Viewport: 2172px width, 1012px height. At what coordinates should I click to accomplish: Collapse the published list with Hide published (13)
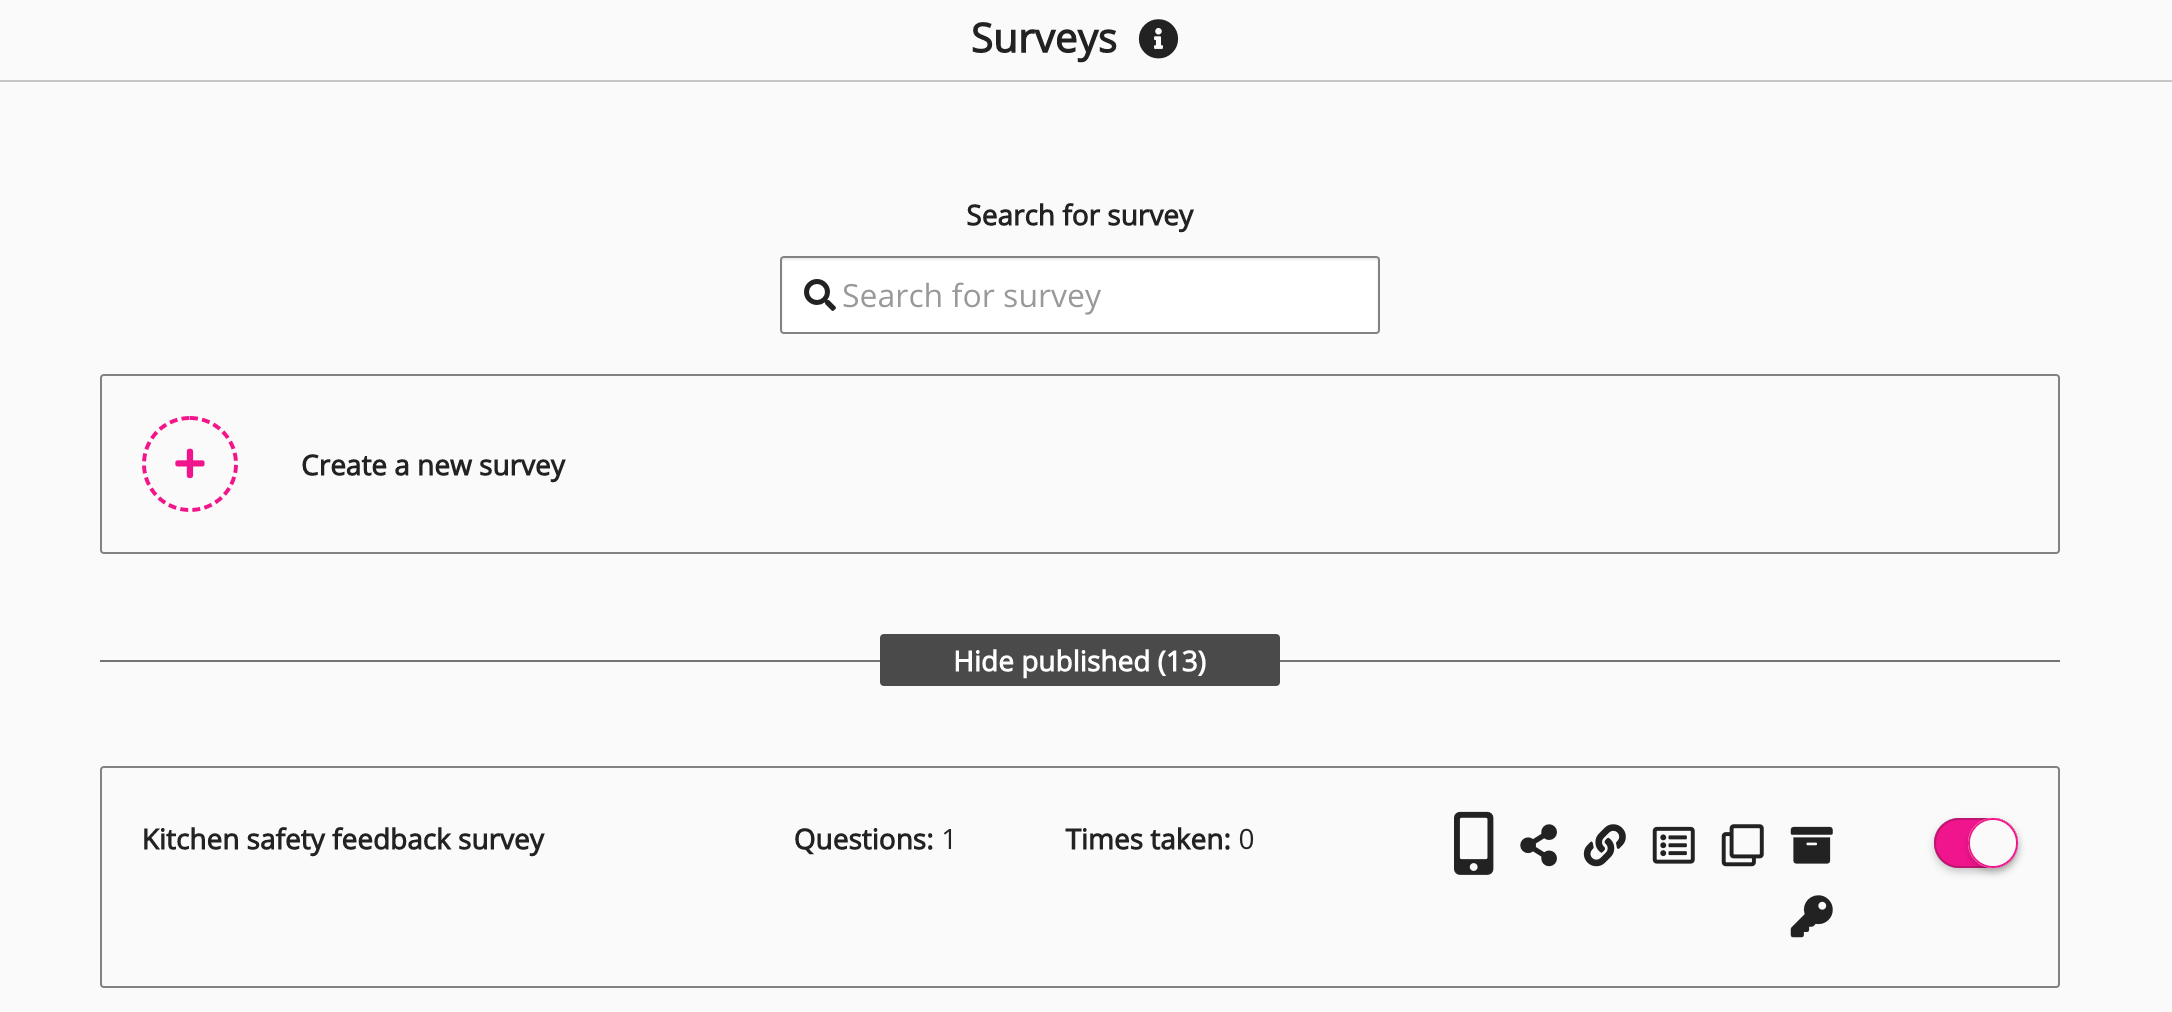point(1079,660)
